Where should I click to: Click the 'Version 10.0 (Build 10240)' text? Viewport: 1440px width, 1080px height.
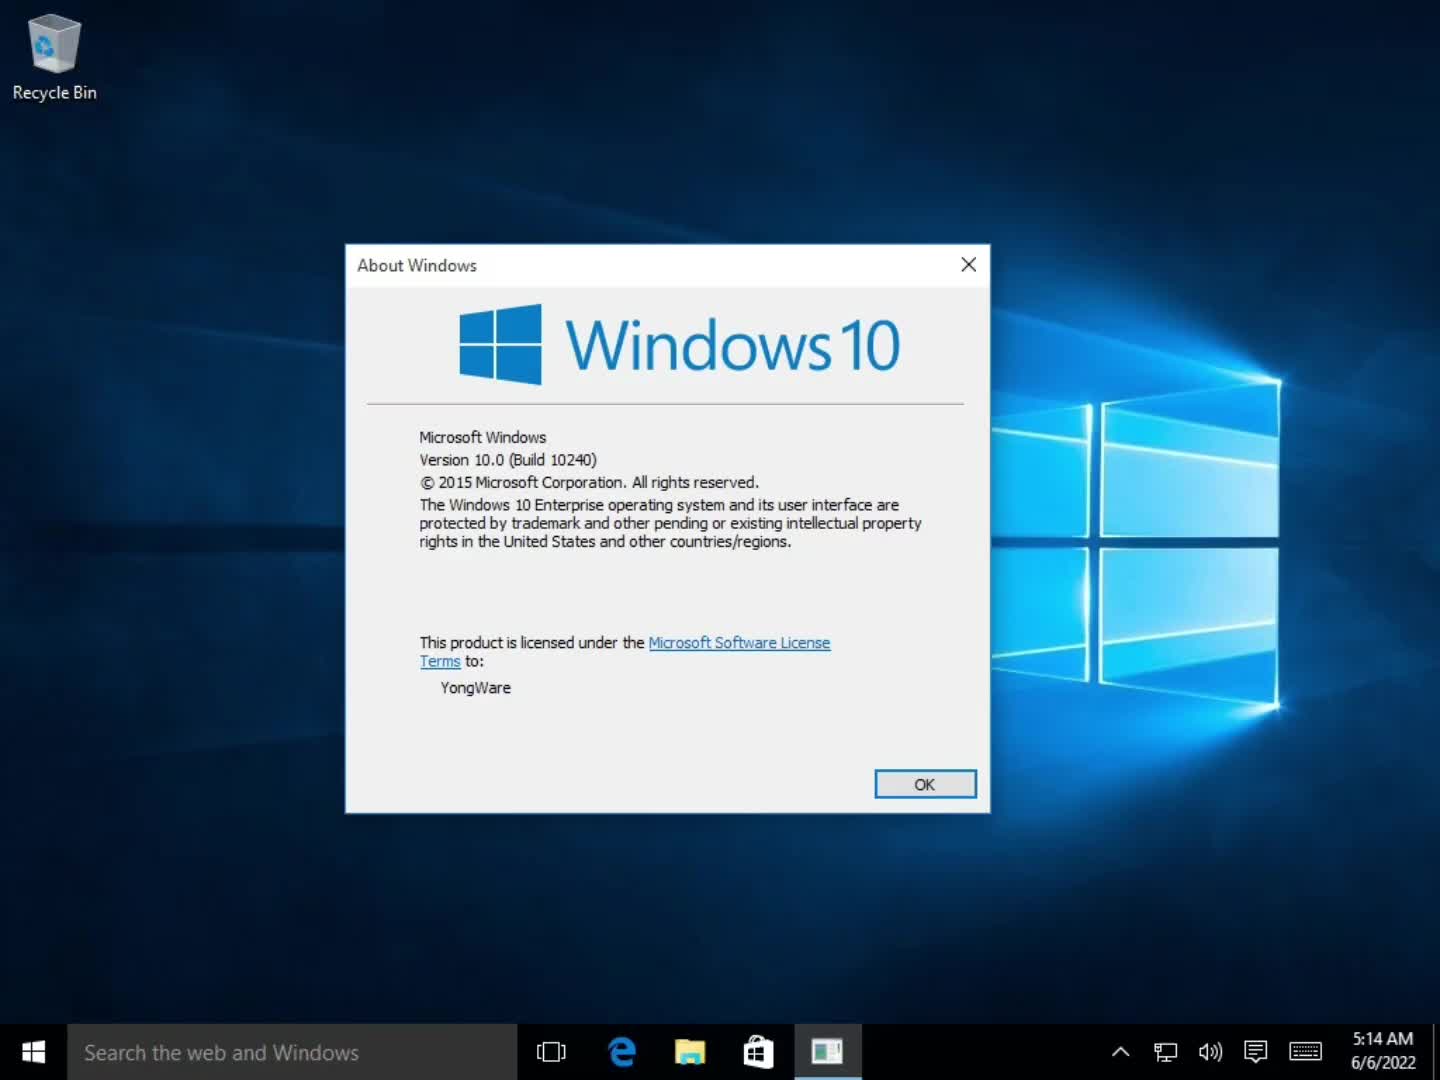click(x=508, y=460)
